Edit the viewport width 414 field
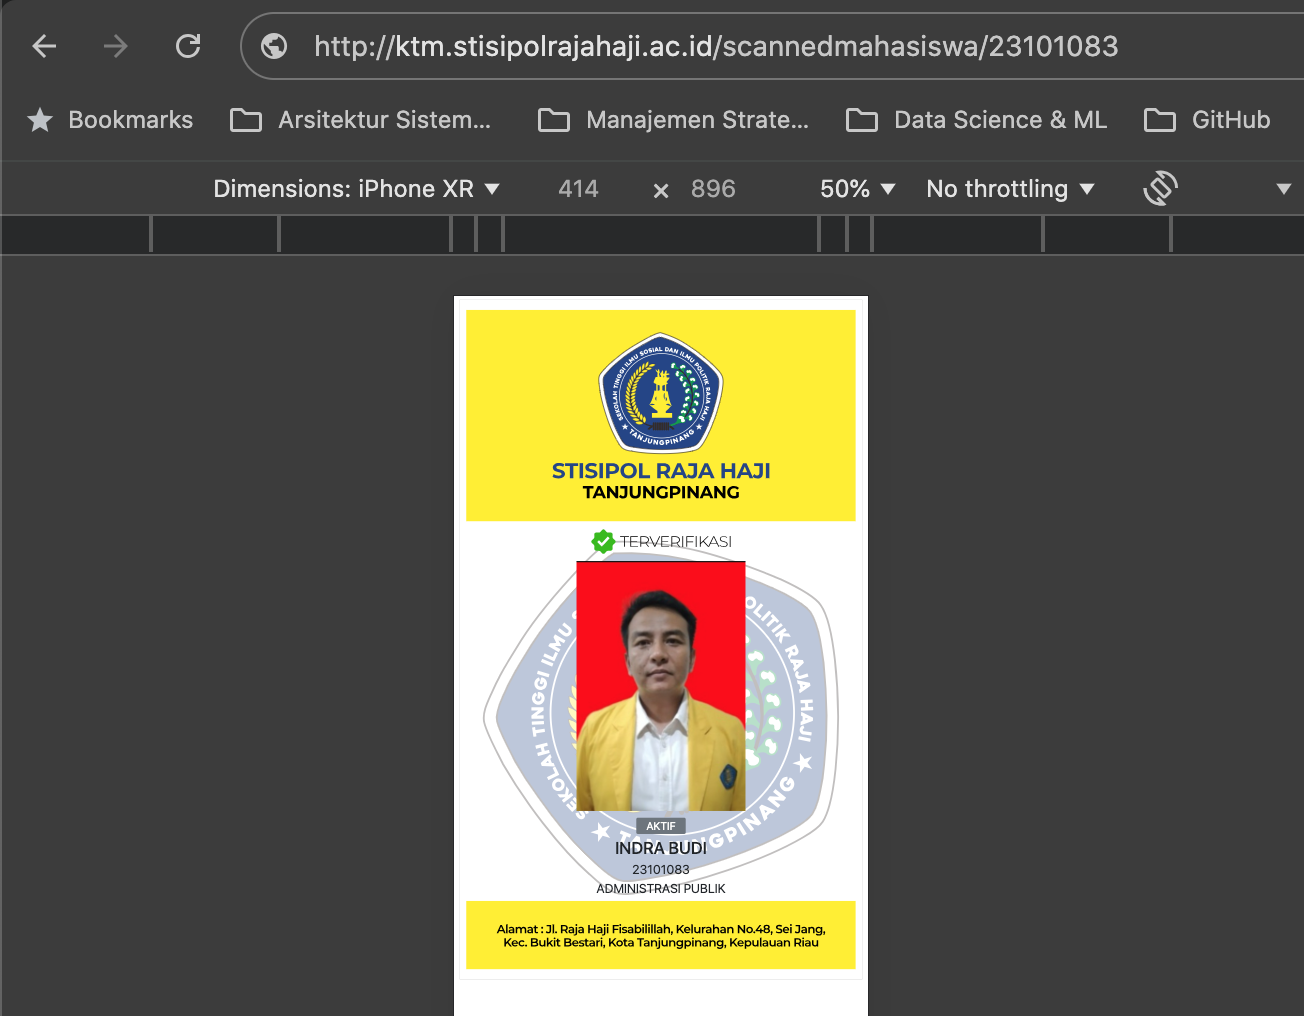Viewport: 1304px width, 1016px height. 578,189
